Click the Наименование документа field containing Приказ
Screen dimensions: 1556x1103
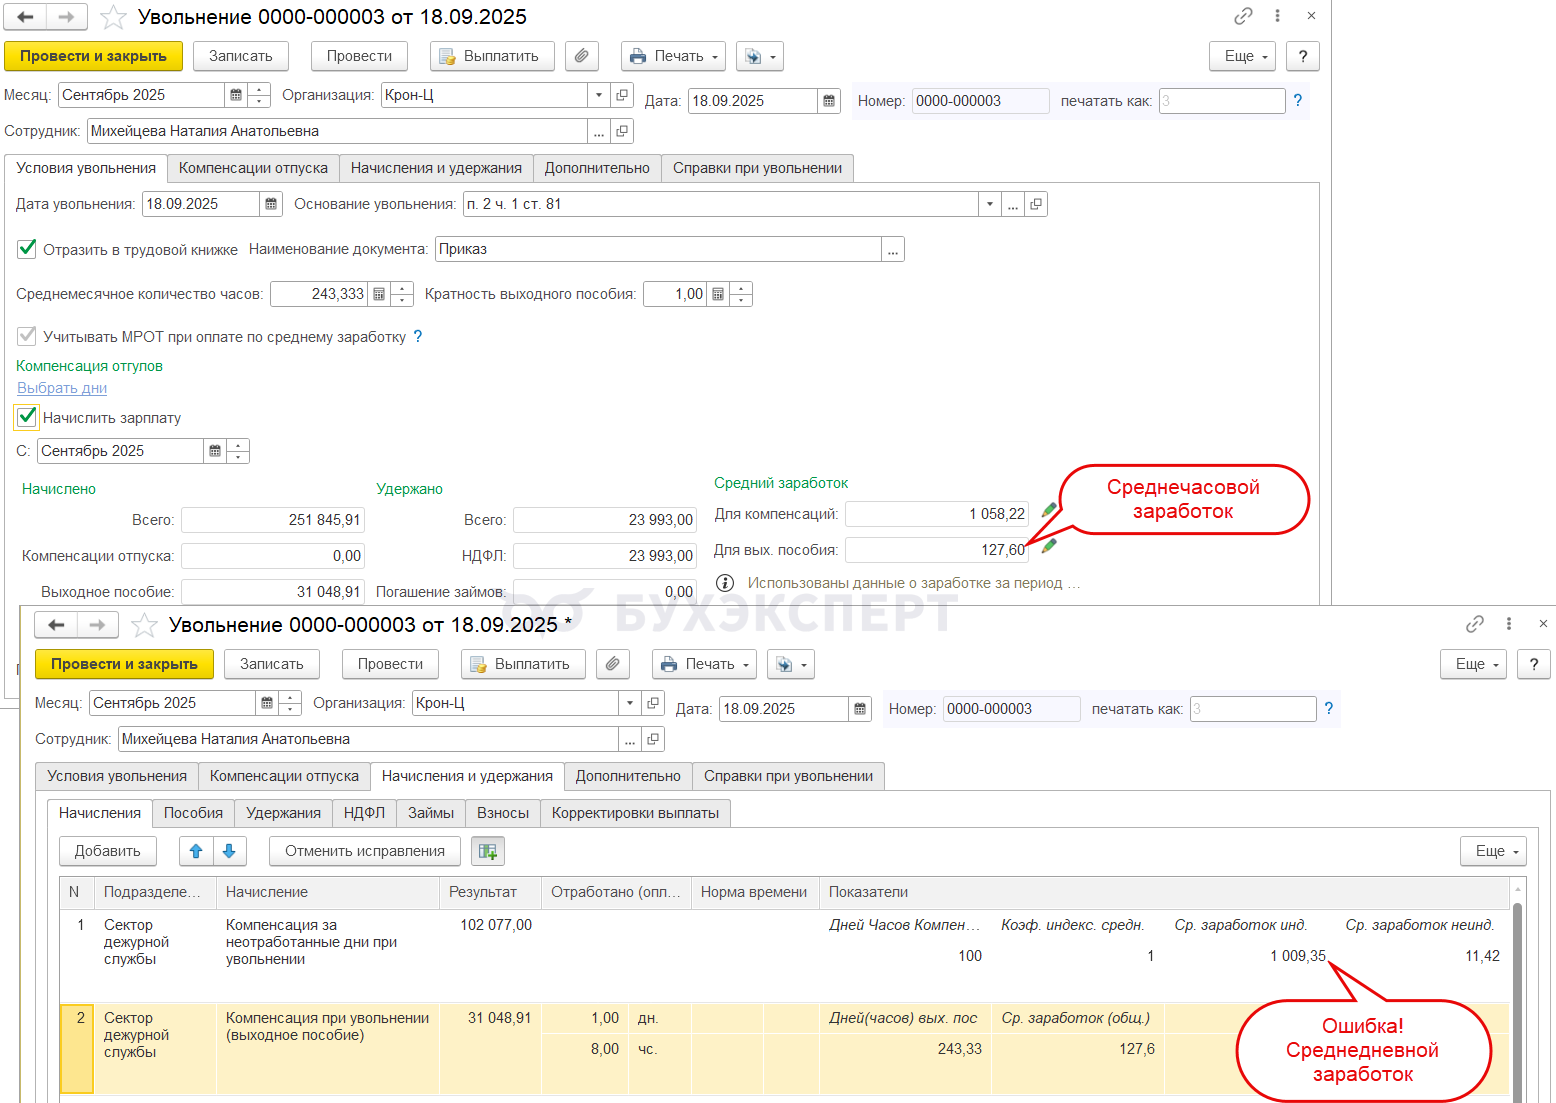point(659,249)
